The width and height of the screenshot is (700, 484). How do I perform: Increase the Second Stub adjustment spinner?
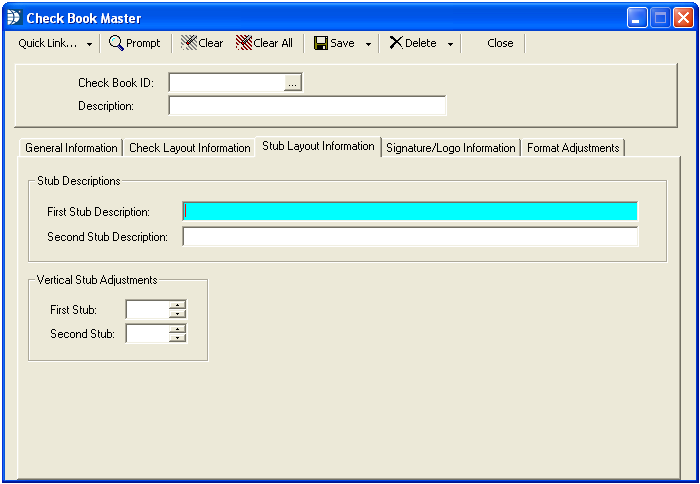pos(177,329)
